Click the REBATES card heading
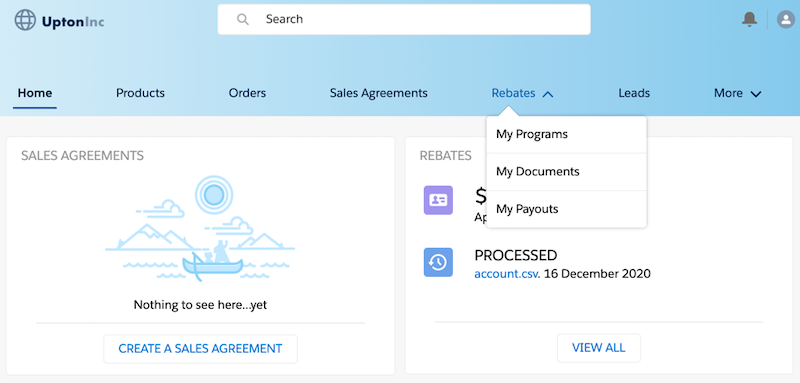 tap(445, 156)
